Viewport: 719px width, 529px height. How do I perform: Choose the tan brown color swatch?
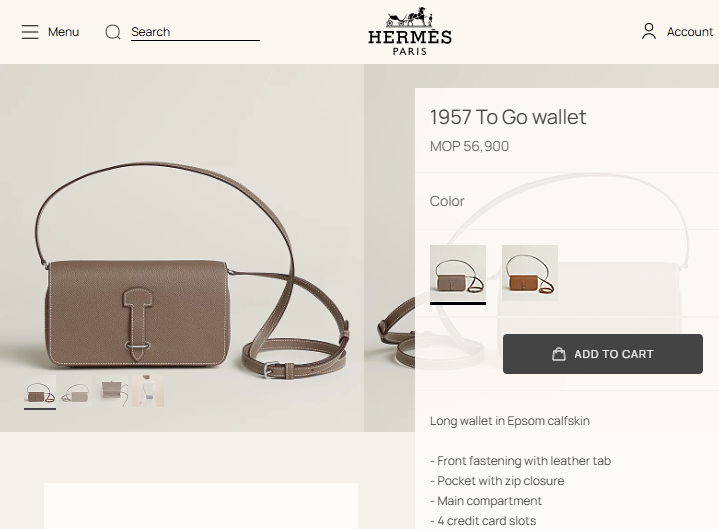pos(530,273)
